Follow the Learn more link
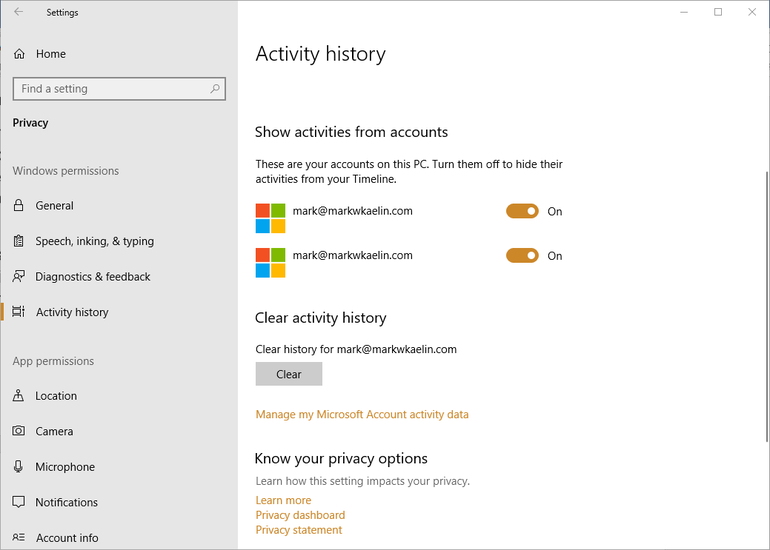Screen dimensions: 770x550 pos(283,500)
